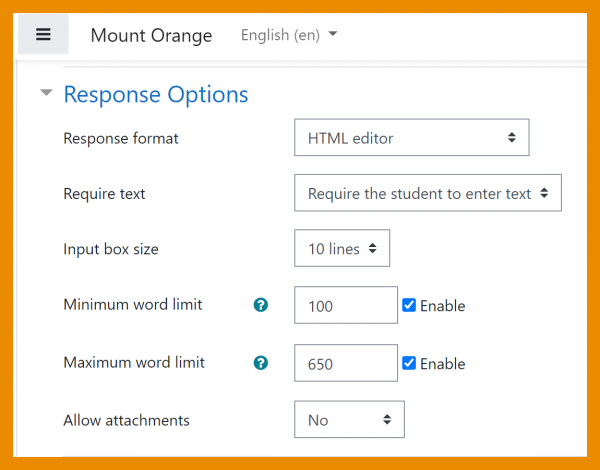The height and width of the screenshot is (470, 600).
Task: Click the Require text label
Action: point(104,193)
